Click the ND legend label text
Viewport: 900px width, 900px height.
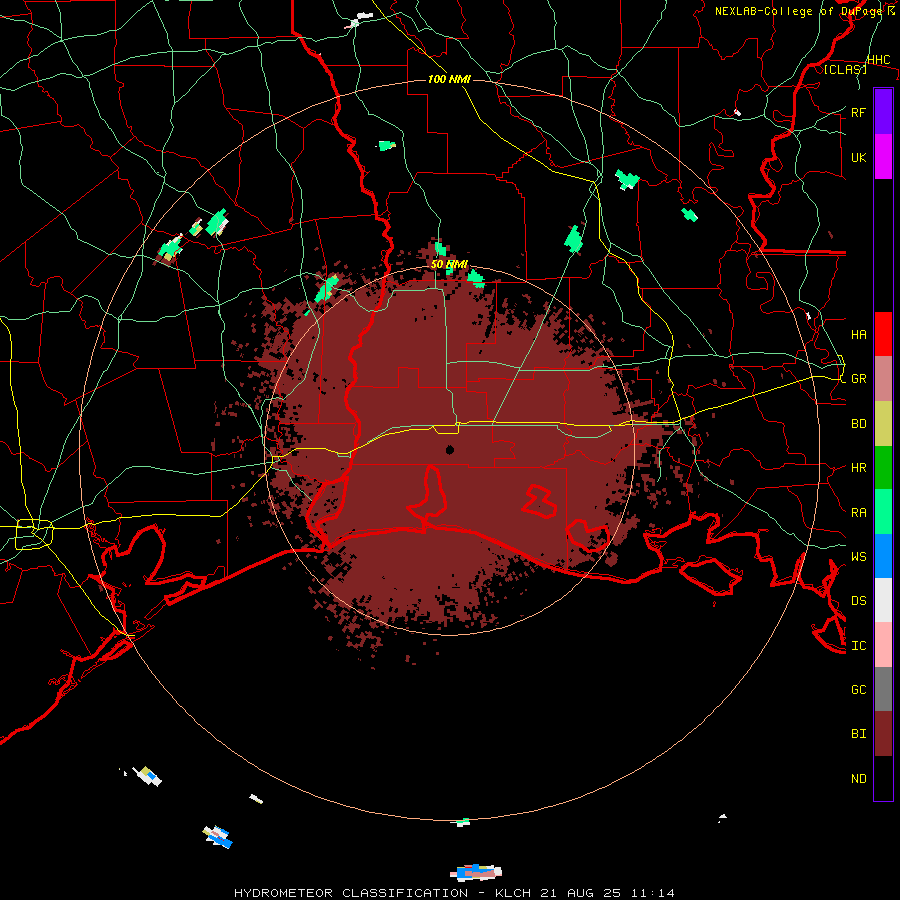858,779
